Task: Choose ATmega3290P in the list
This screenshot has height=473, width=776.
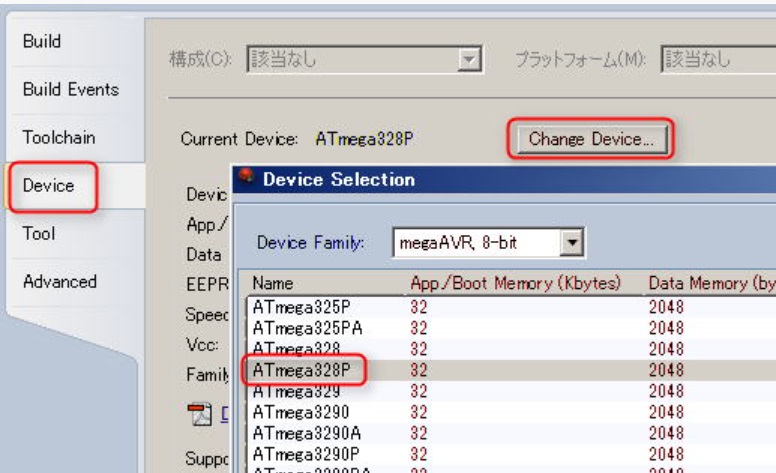Action: (x=298, y=451)
